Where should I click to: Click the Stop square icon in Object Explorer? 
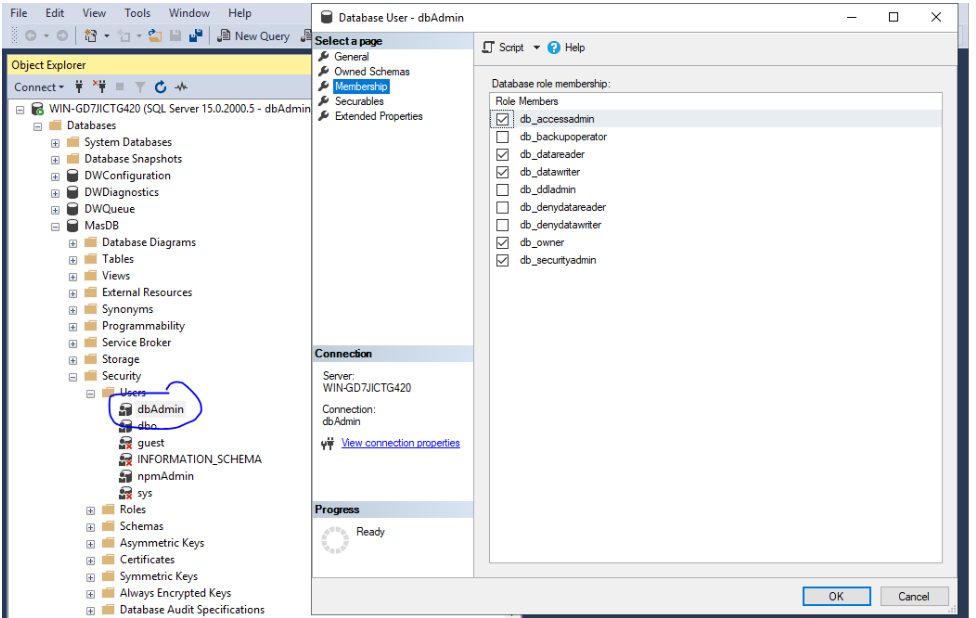120,87
